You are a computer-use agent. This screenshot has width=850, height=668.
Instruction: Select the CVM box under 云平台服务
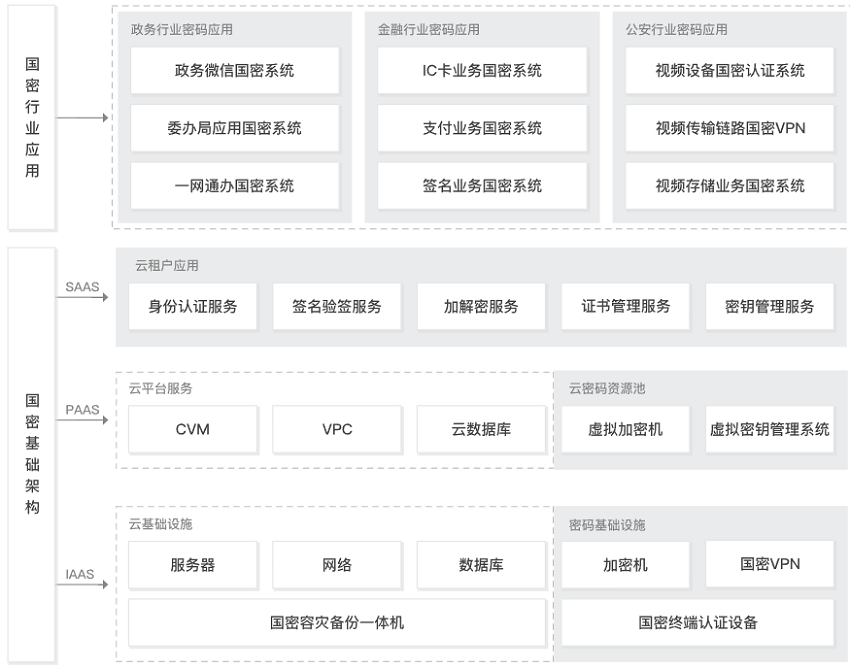click(x=193, y=430)
